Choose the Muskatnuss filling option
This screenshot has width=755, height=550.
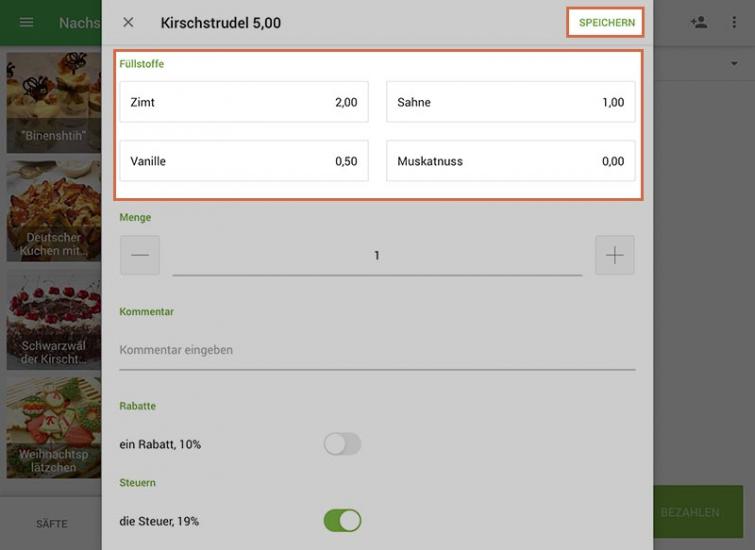click(510, 161)
